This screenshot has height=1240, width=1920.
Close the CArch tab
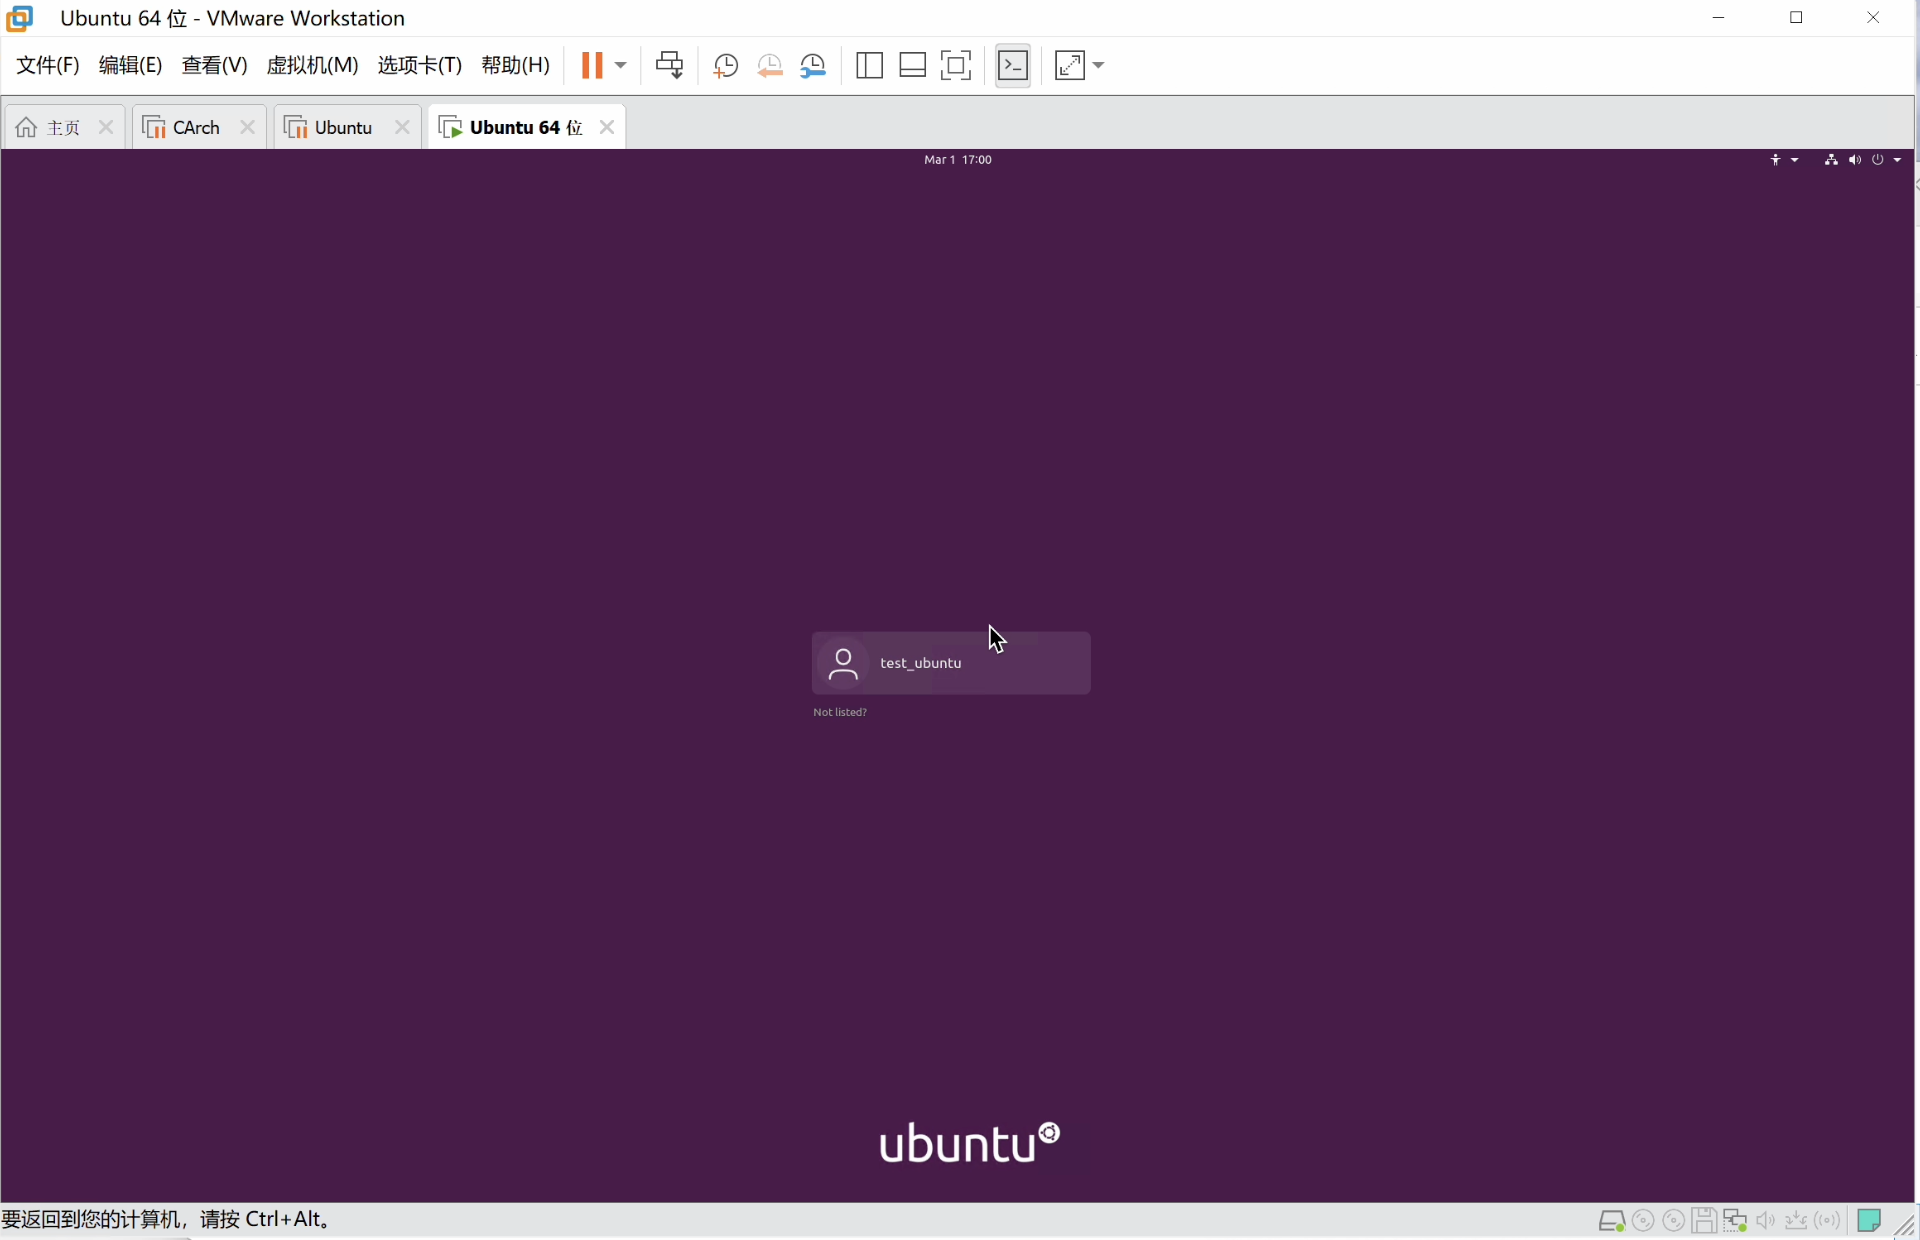coord(247,127)
